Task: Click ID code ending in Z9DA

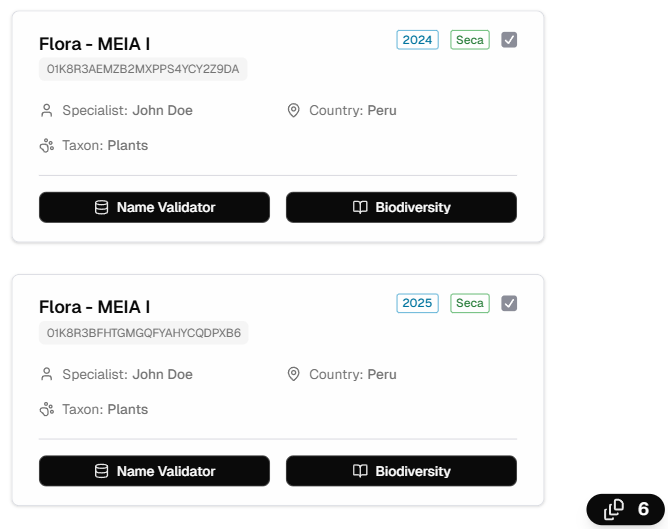Action: (143, 69)
